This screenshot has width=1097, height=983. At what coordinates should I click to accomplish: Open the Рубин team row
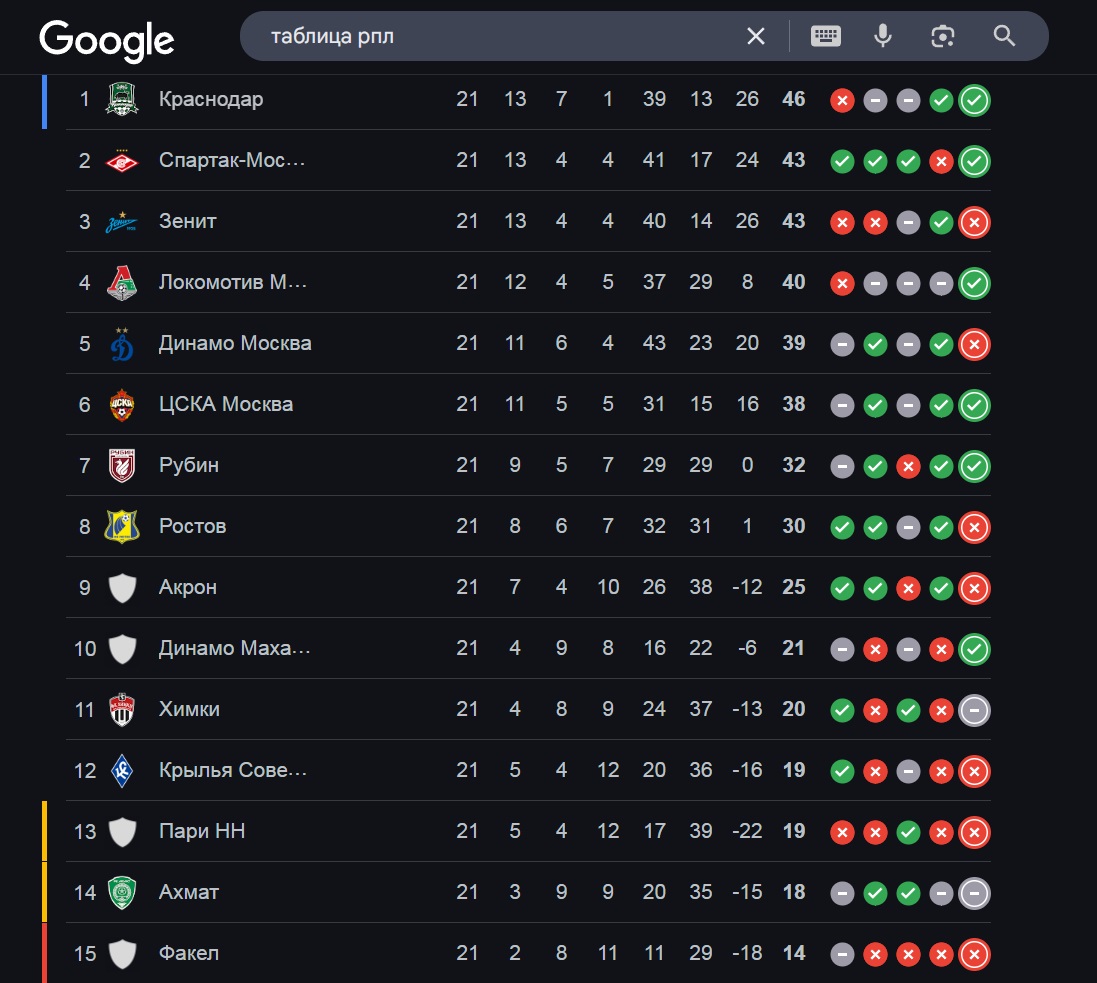tap(528, 465)
